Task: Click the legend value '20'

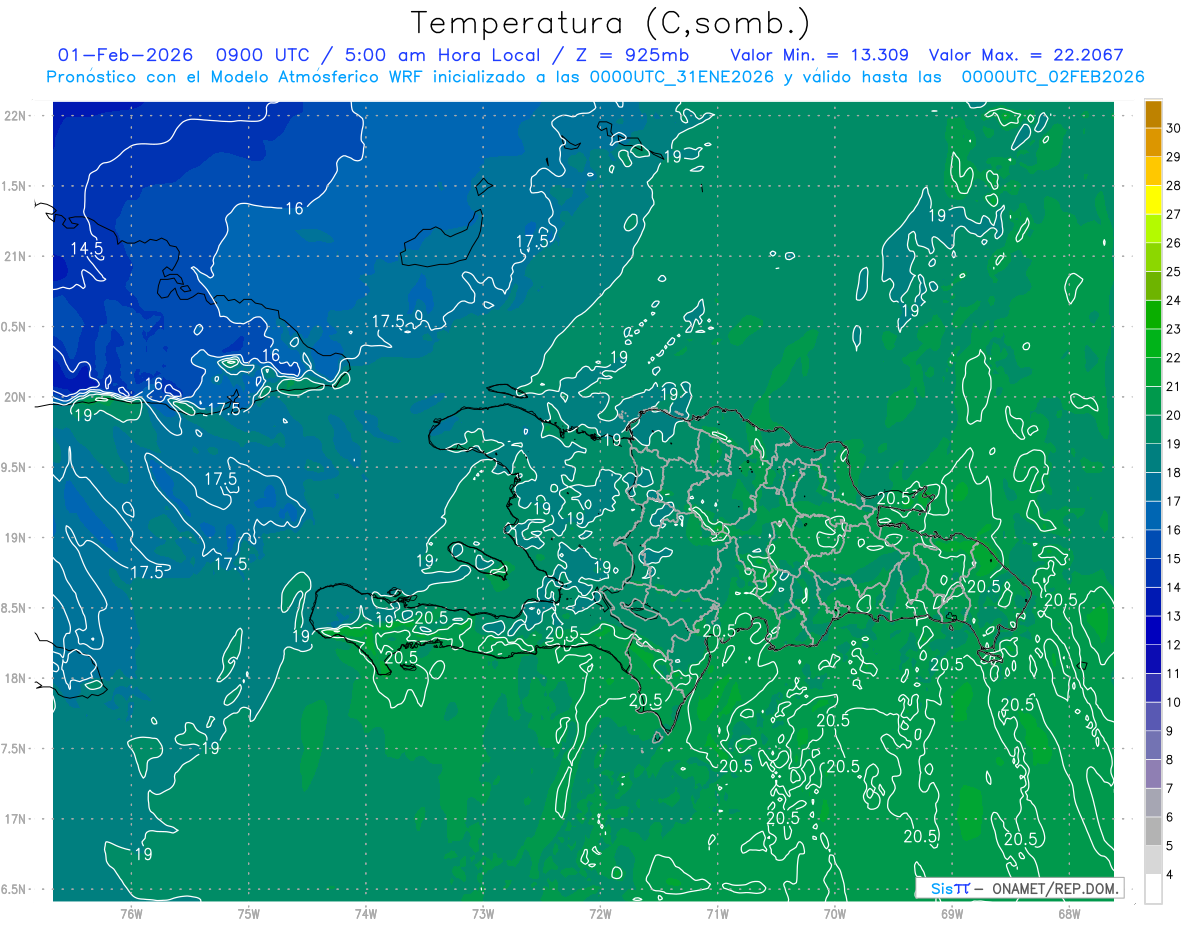Action: [1174, 415]
